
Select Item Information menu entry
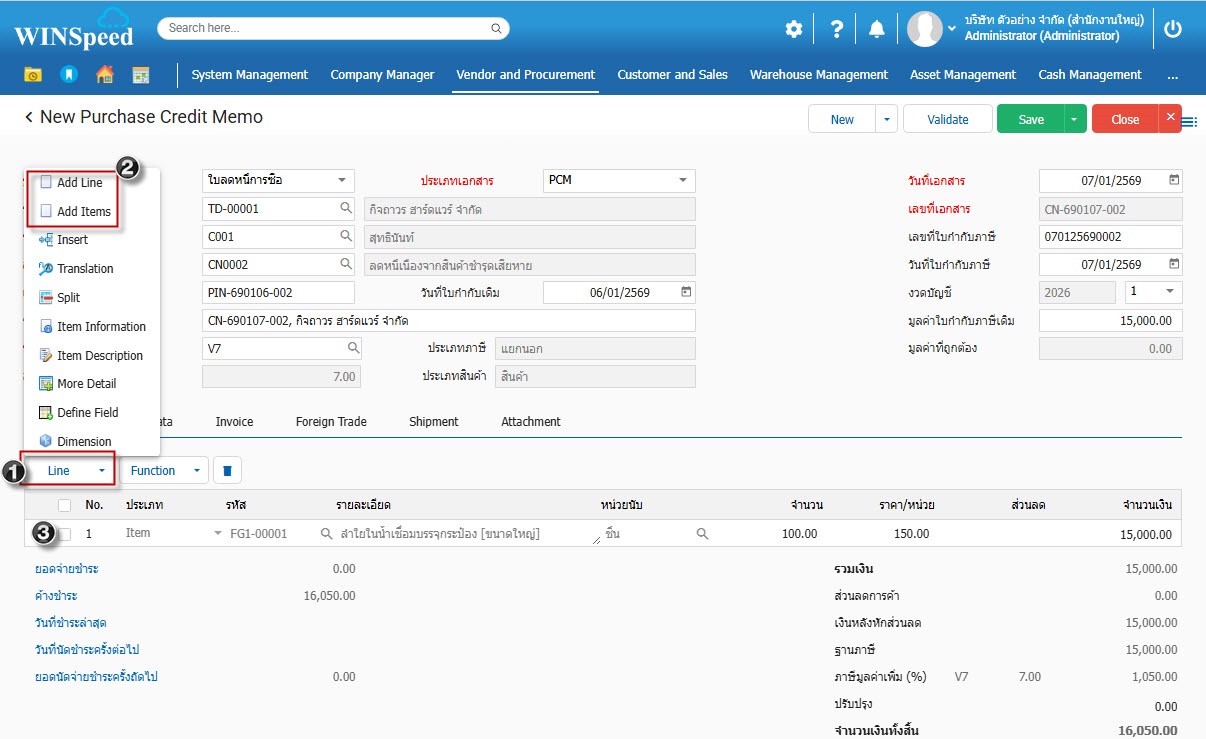click(x=100, y=327)
